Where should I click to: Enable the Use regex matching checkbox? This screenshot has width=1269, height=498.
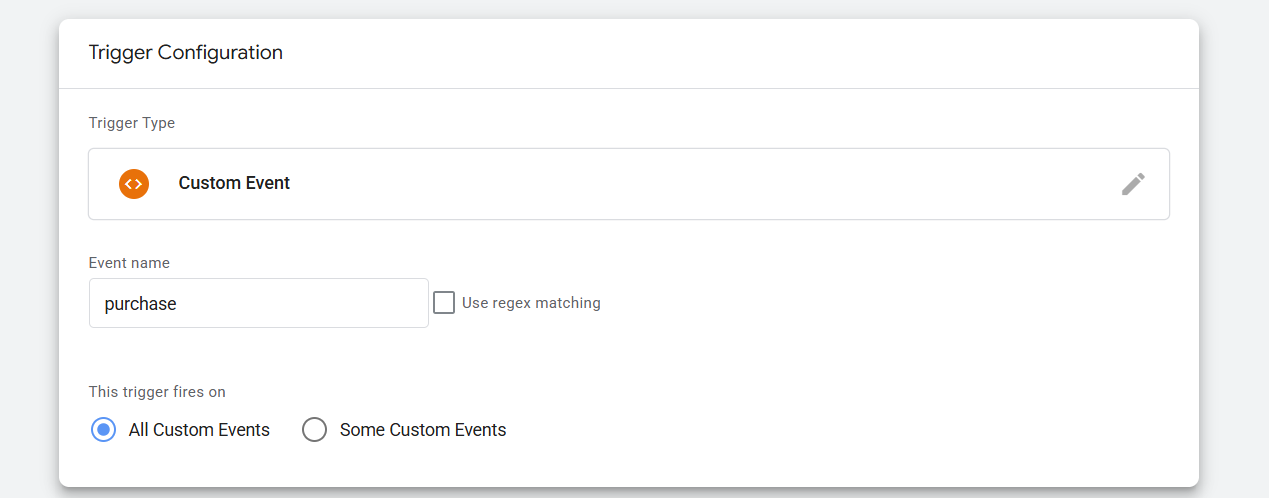444,302
